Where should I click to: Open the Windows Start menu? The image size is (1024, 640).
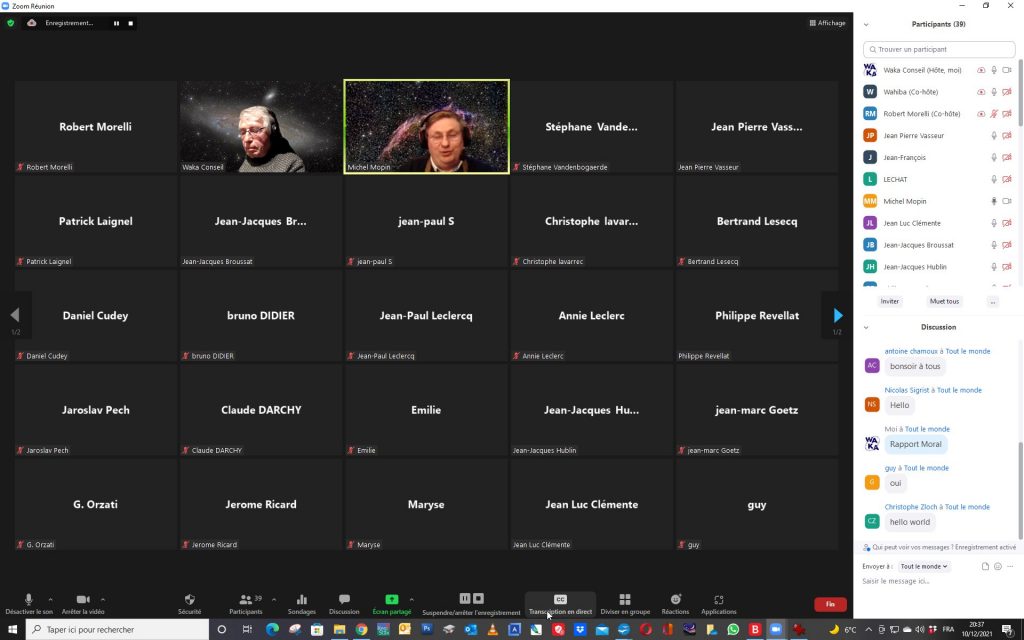(12, 630)
